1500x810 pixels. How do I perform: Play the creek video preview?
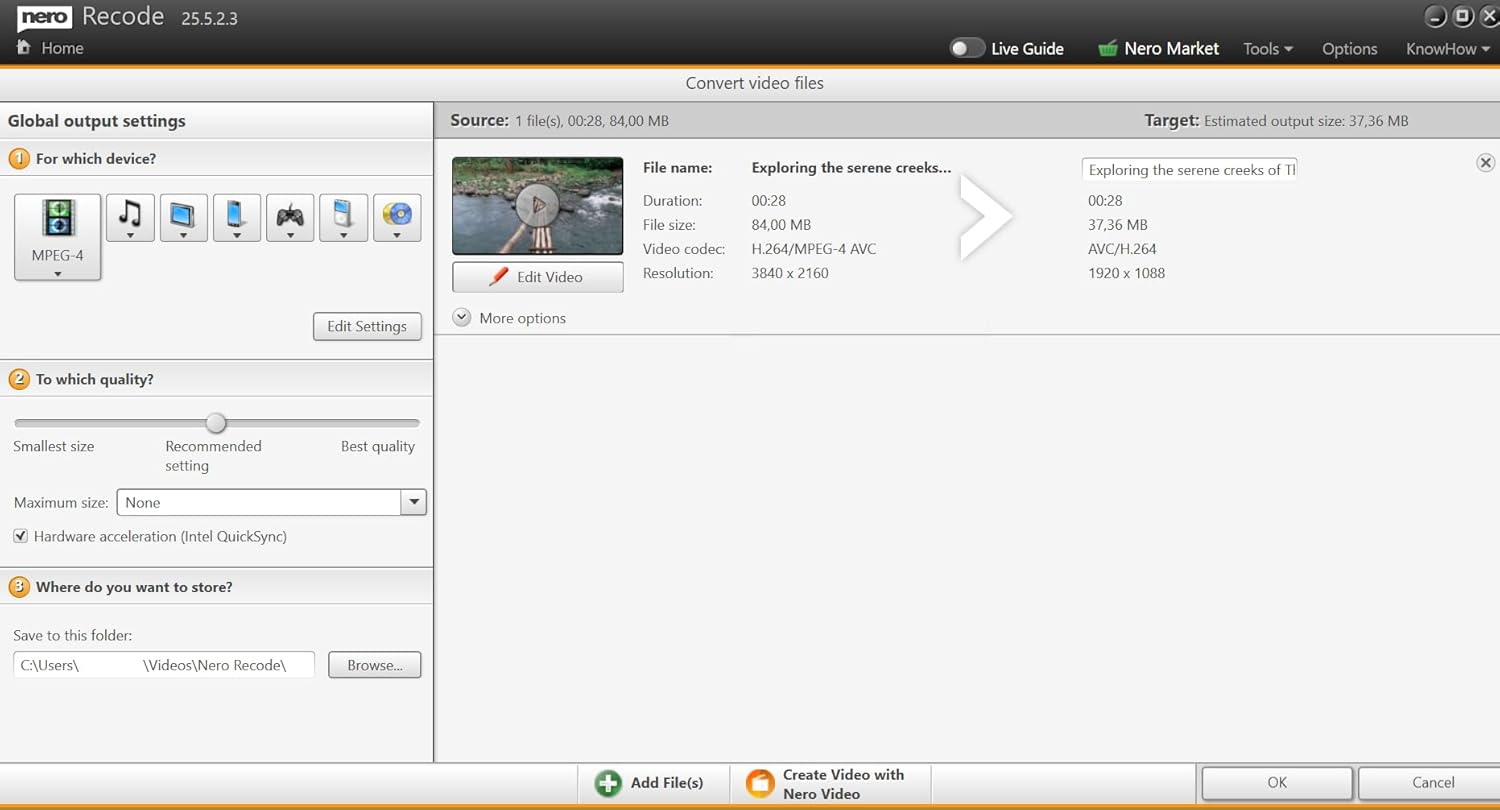click(x=538, y=206)
